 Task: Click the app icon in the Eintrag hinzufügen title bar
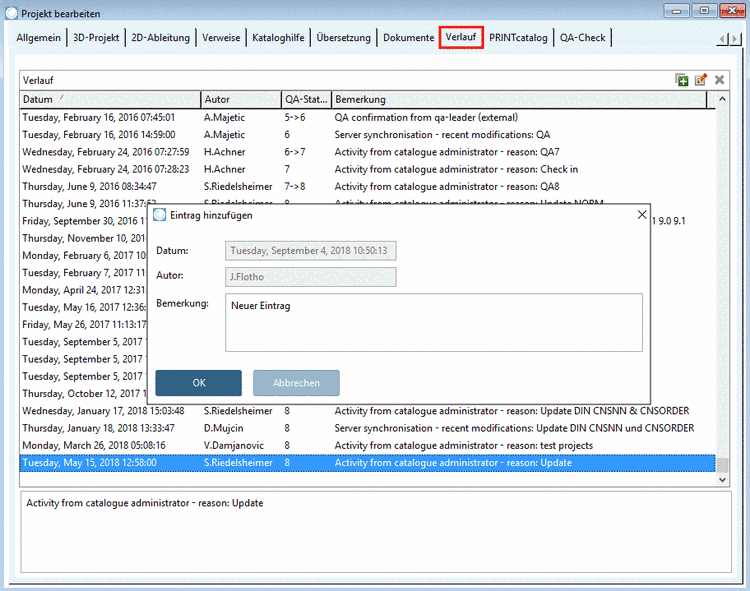[x=159, y=215]
